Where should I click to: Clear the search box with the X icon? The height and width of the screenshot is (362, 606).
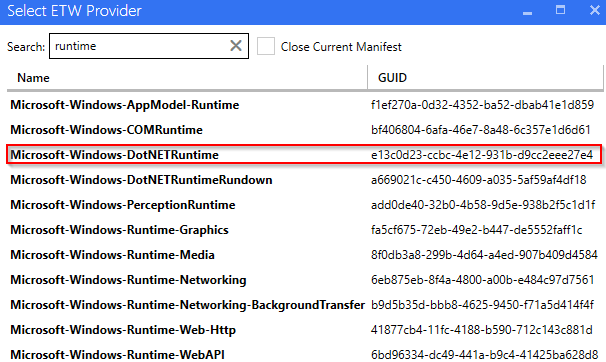[236, 46]
